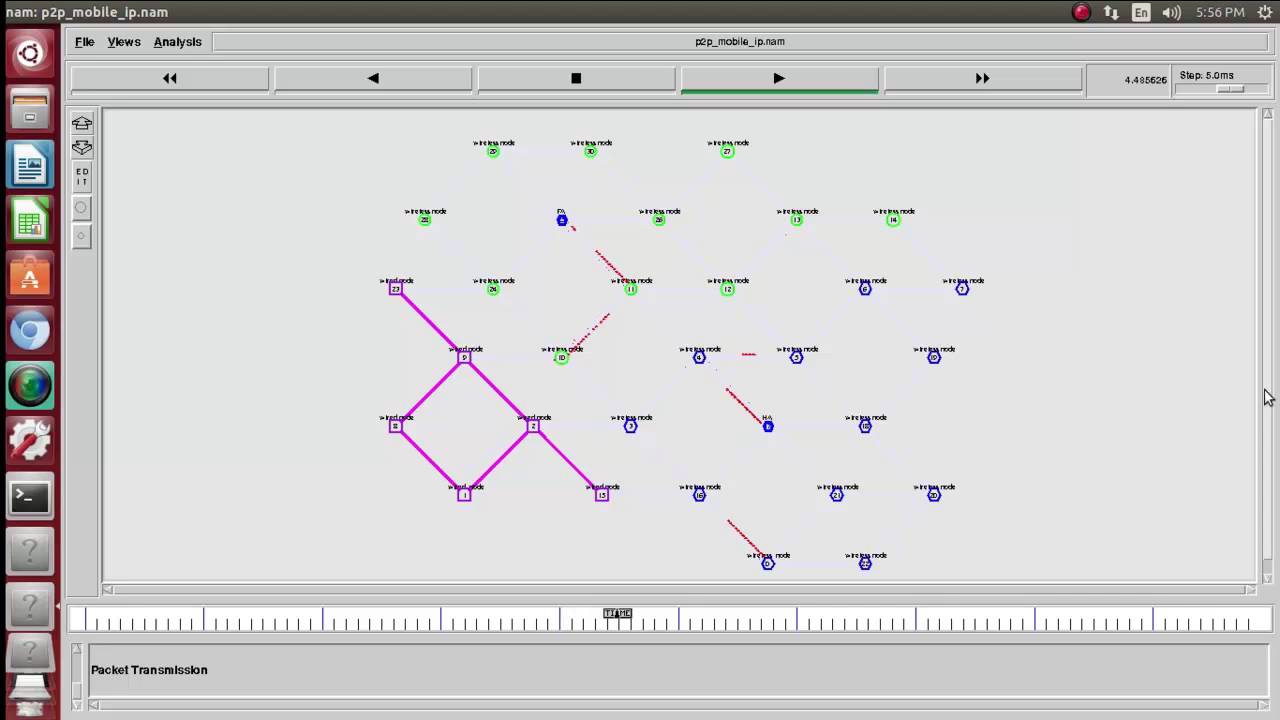Click the rewind playback button

tap(170, 78)
